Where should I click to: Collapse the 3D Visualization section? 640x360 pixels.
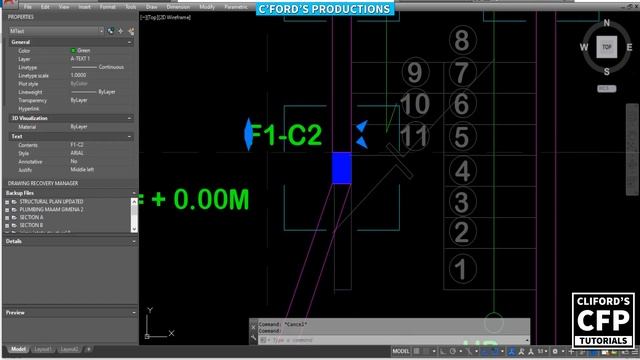point(129,118)
